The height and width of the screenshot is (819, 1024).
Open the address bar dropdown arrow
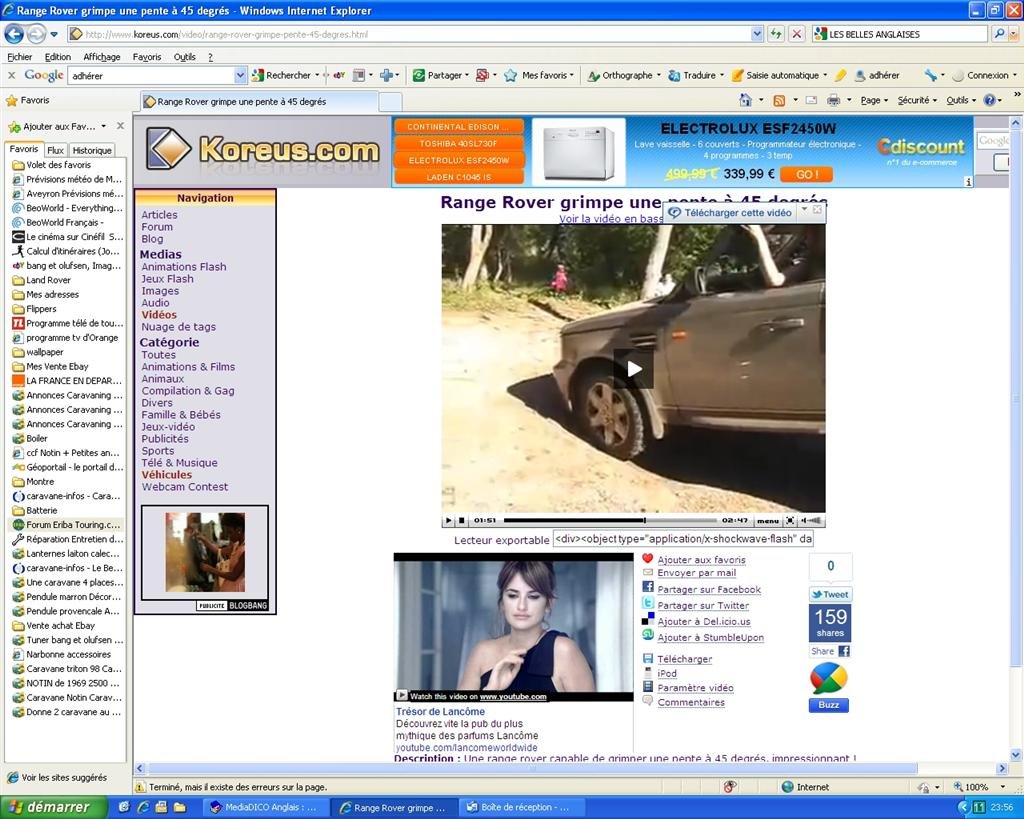757,34
